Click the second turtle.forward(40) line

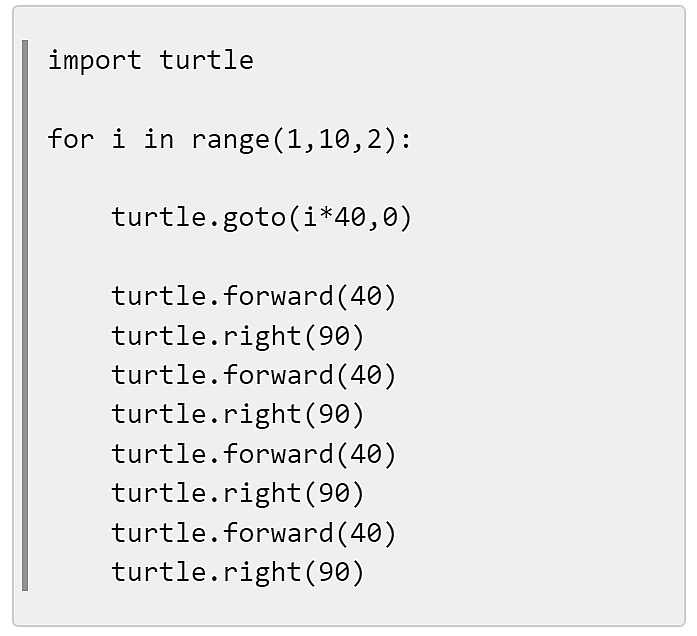pos(253,375)
